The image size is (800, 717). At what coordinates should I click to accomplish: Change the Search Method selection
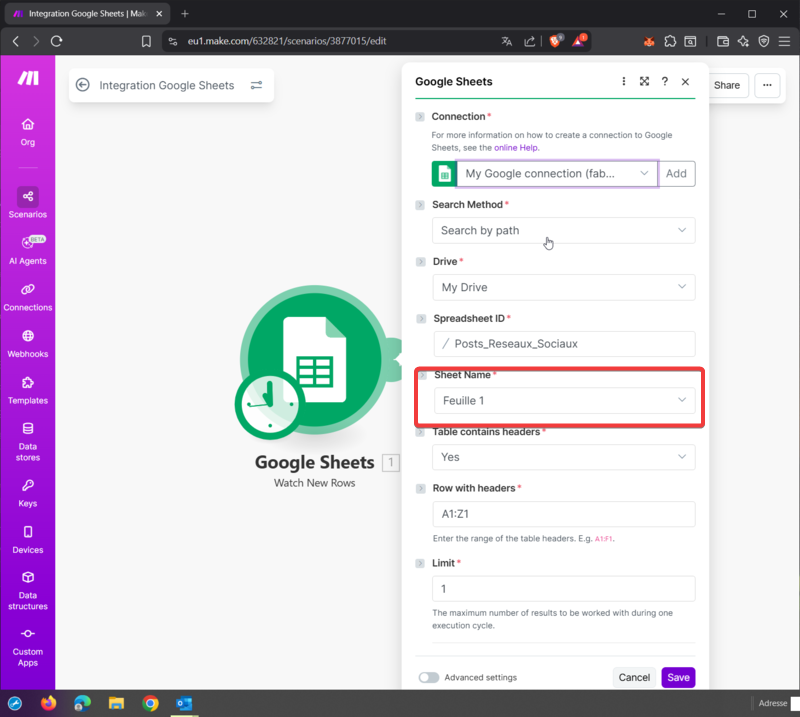pyautogui.click(x=563, y=230)
